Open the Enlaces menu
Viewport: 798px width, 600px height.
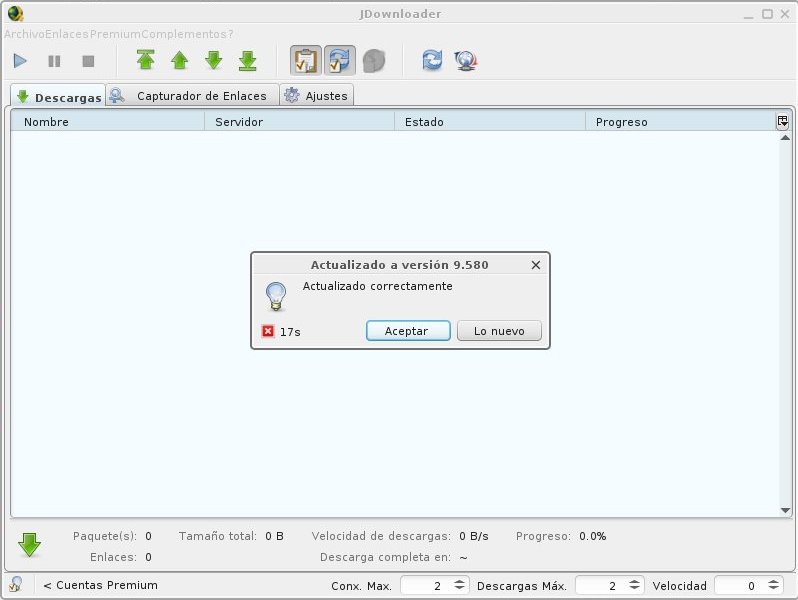coord(67,34)
